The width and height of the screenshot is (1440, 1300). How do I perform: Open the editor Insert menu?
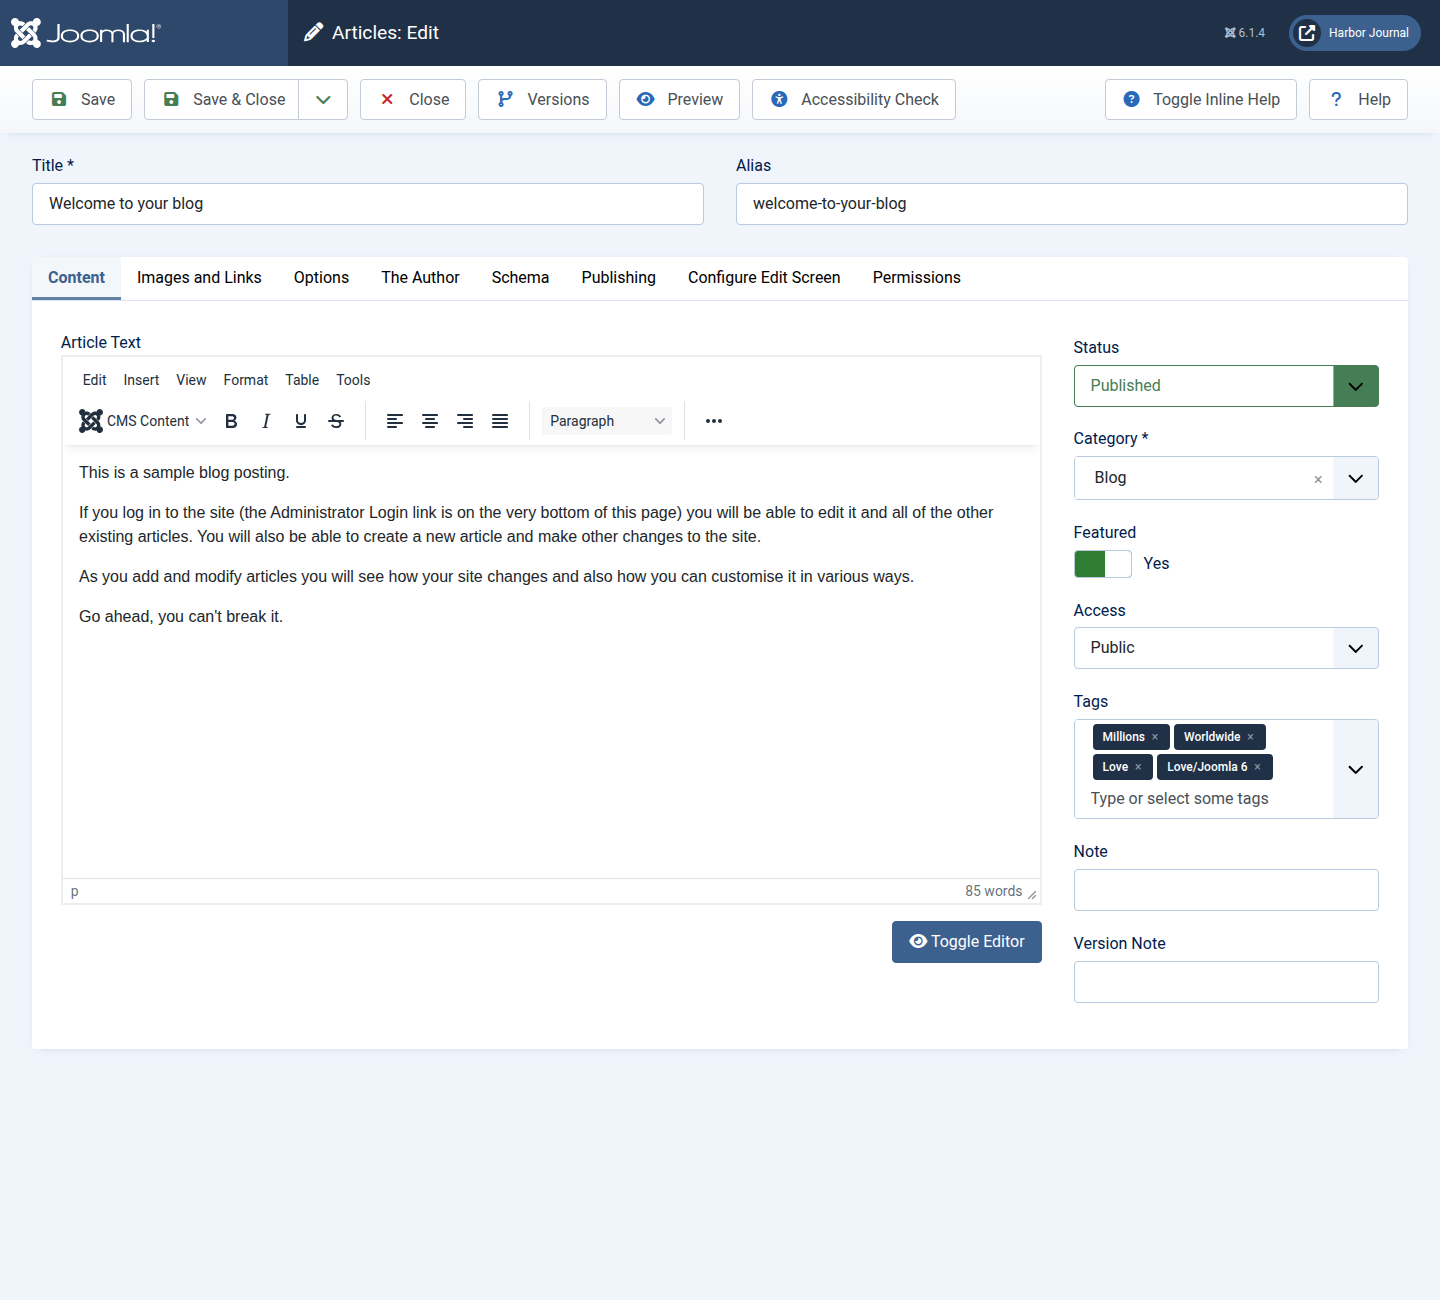click(x=141, y=380)
